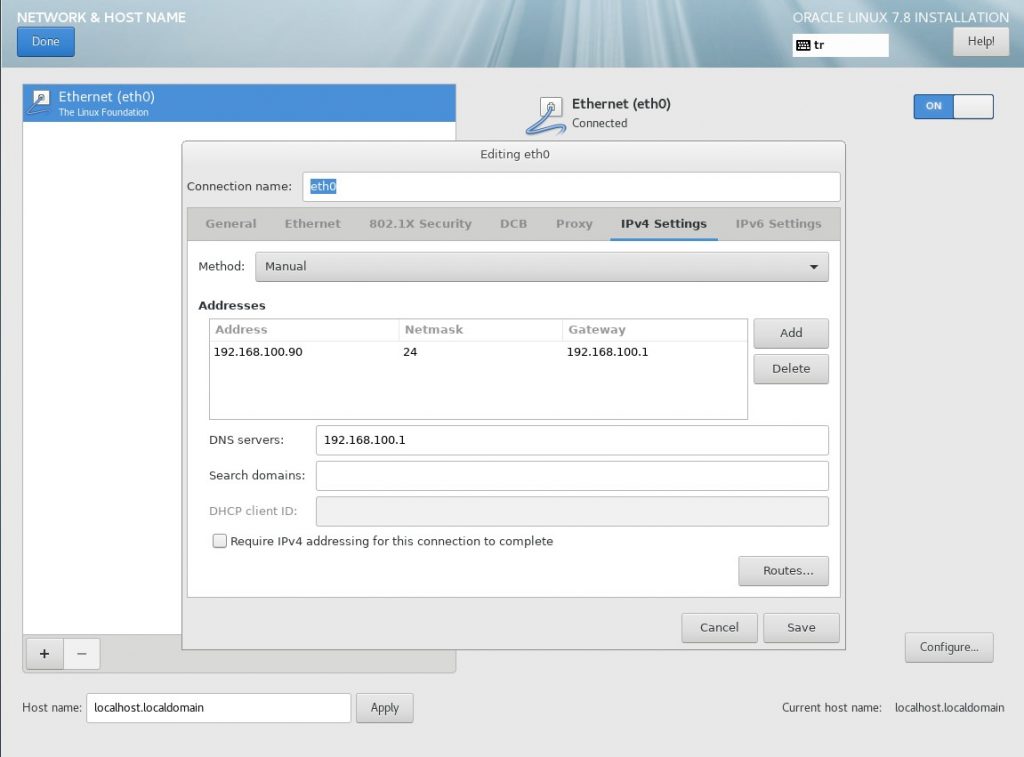Click the Ethernet cable icon beside Connected status
This screenshot has width=1024, height=757.
(x=546, y=116)
